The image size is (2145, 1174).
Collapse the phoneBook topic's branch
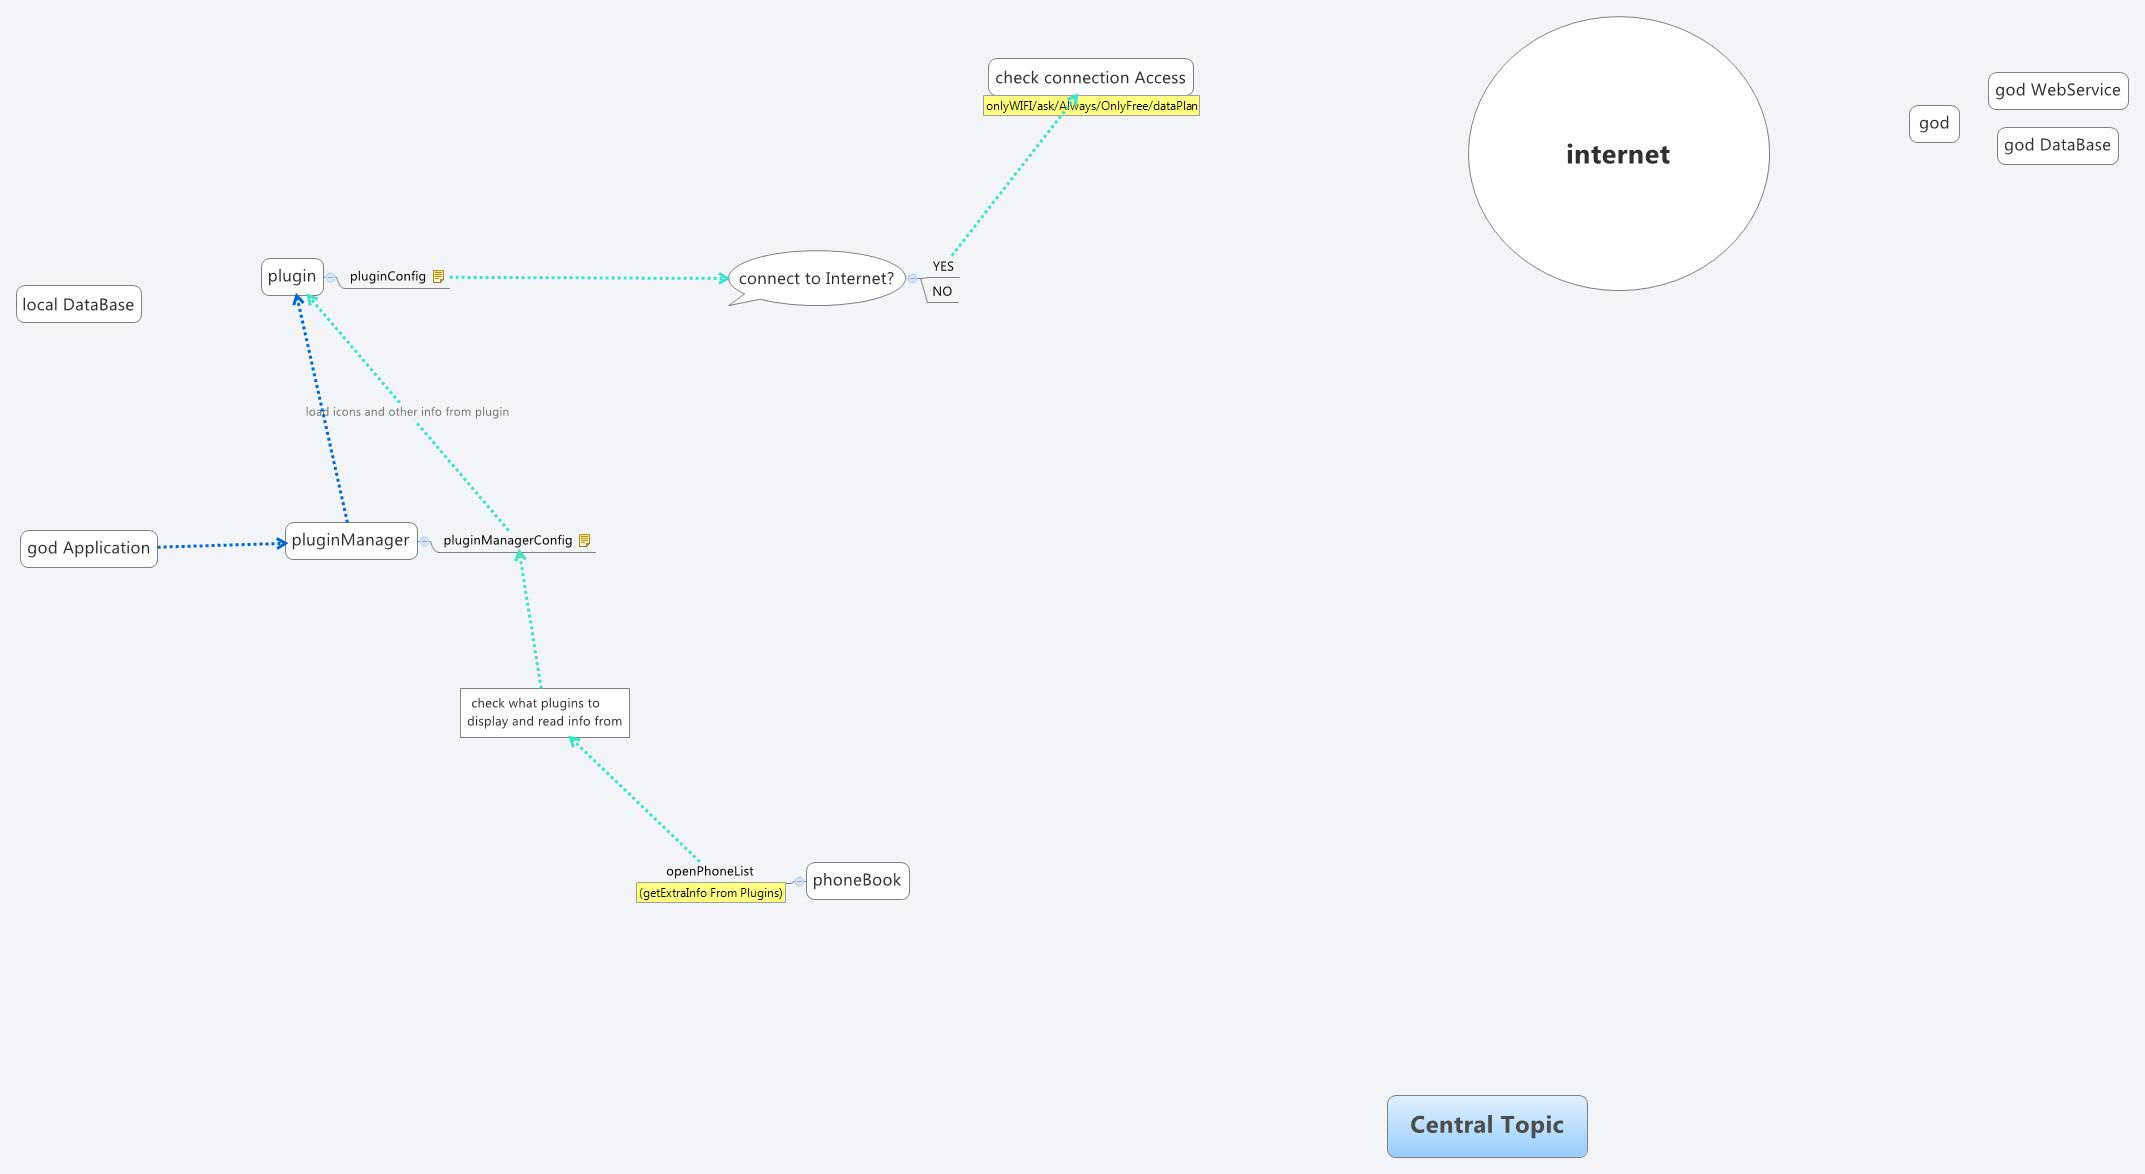point(799,882)
